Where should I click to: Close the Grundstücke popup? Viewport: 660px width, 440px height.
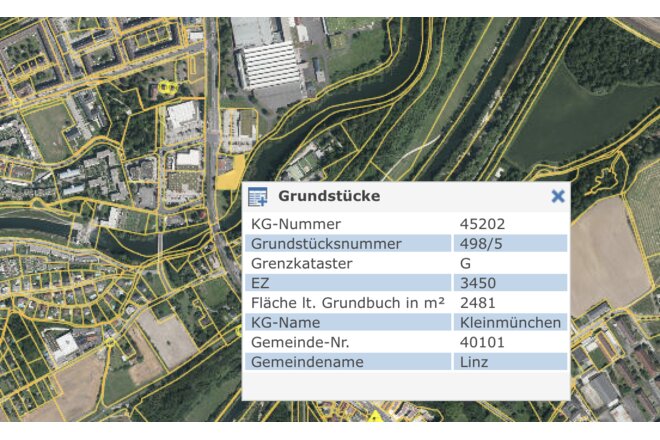click(x=558, y=196)
